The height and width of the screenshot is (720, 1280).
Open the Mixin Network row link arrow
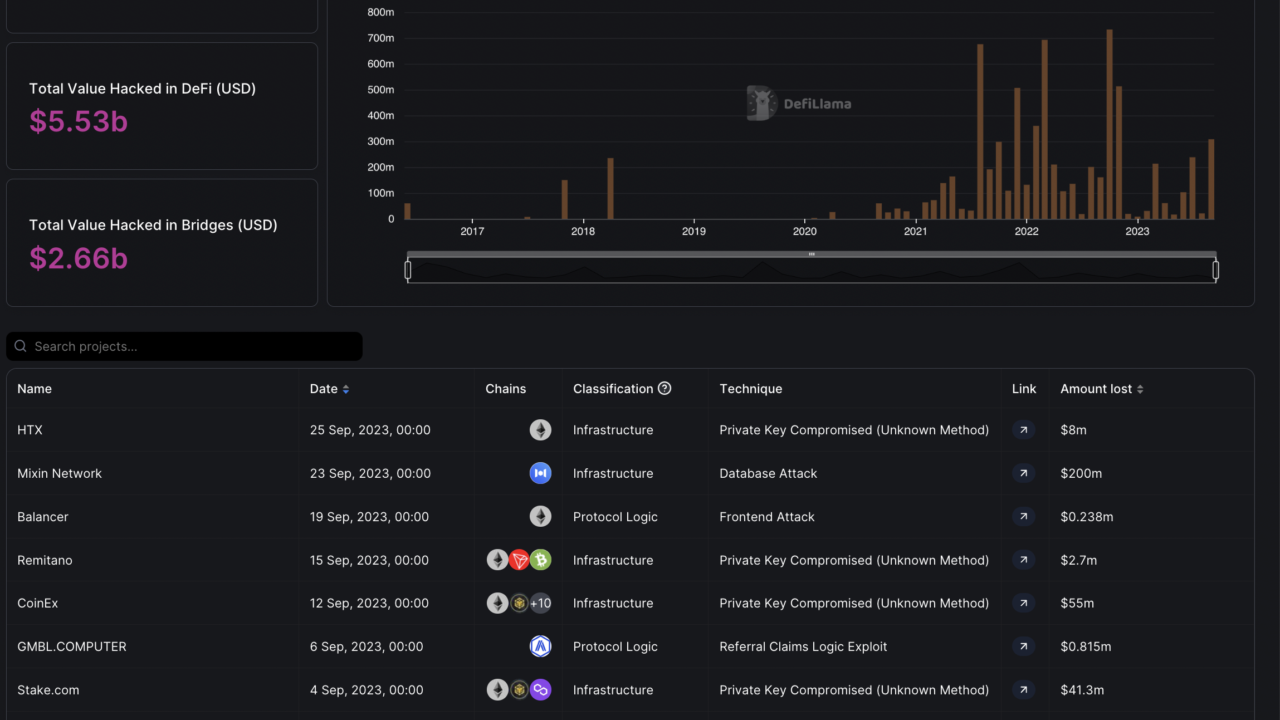click(1023, 473)
